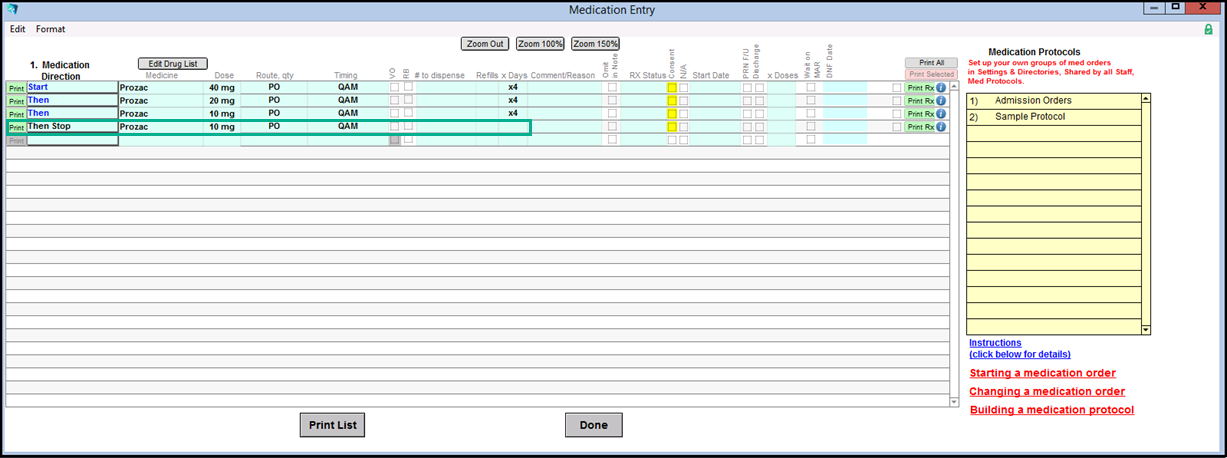Tick the print-selection checkbox on the Start row
1227x458 pixels.
[x=897, y=88]
